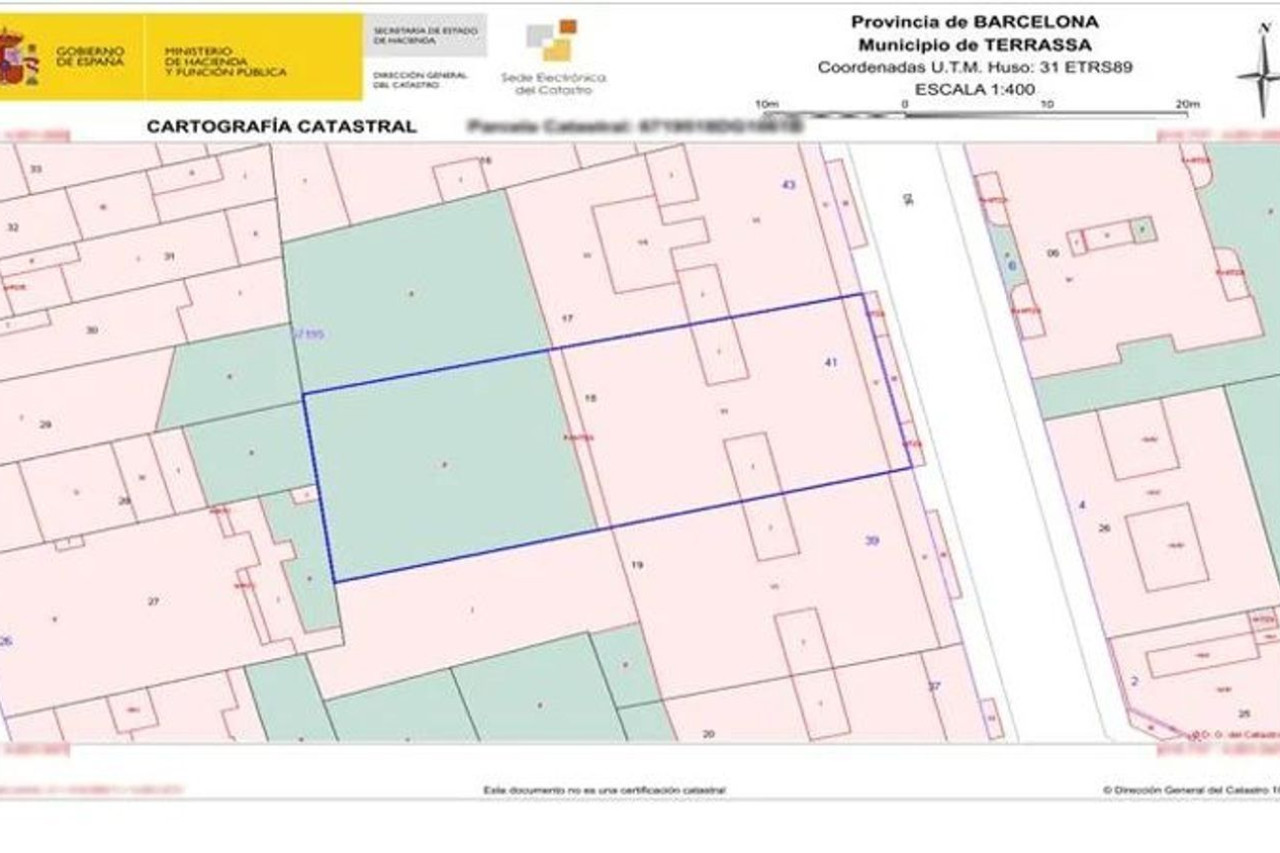Click the map scale bar
1280x853 pixels.
(x=975, y=114)
